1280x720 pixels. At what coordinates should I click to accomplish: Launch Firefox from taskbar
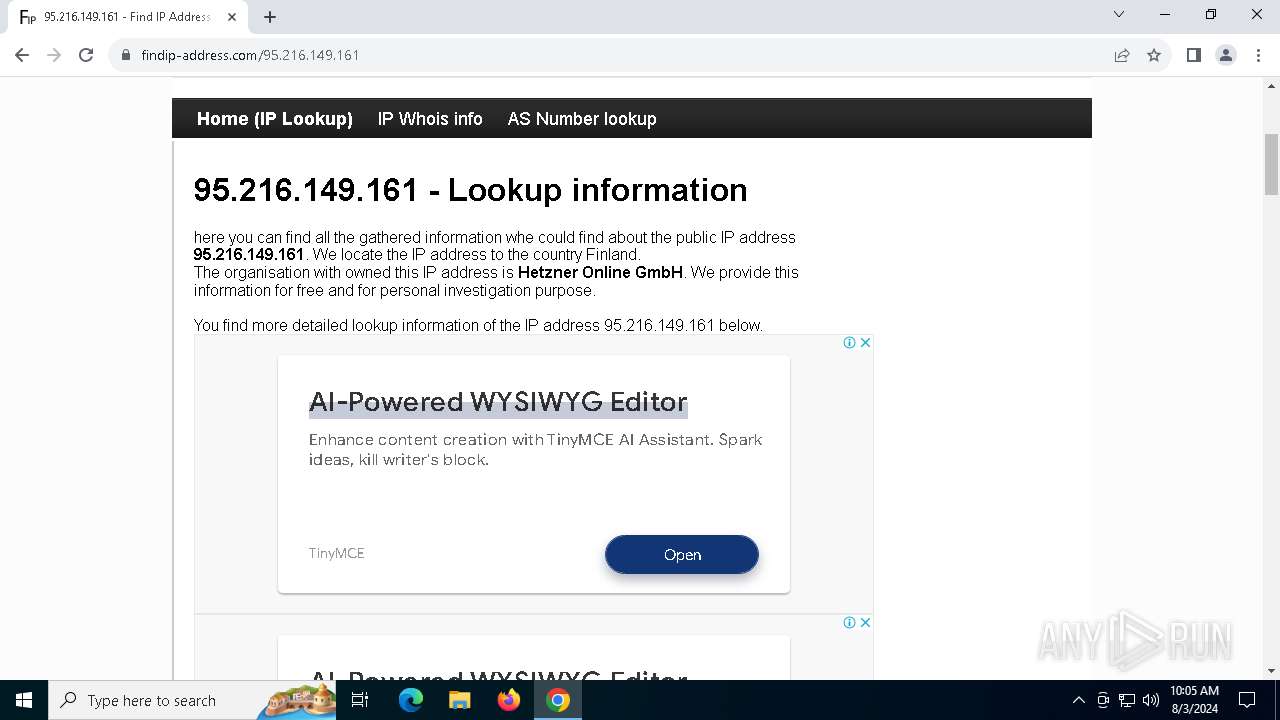pyautogui.click(x=509, y=700)
